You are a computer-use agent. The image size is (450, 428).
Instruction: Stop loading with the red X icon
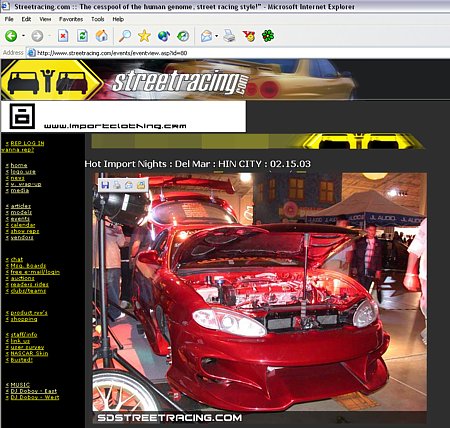click(x=63, y=36)
